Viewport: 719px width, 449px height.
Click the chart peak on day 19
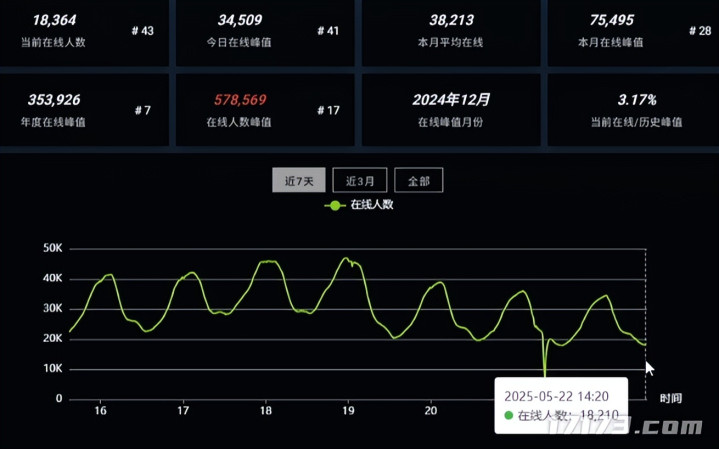(x=346, y=258)
